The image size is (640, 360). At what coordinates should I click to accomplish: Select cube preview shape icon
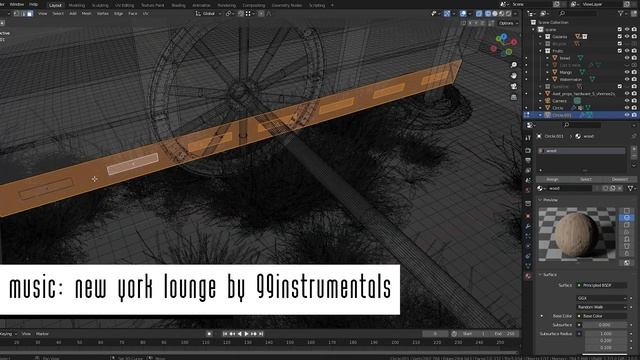click(x=627, y=225)
